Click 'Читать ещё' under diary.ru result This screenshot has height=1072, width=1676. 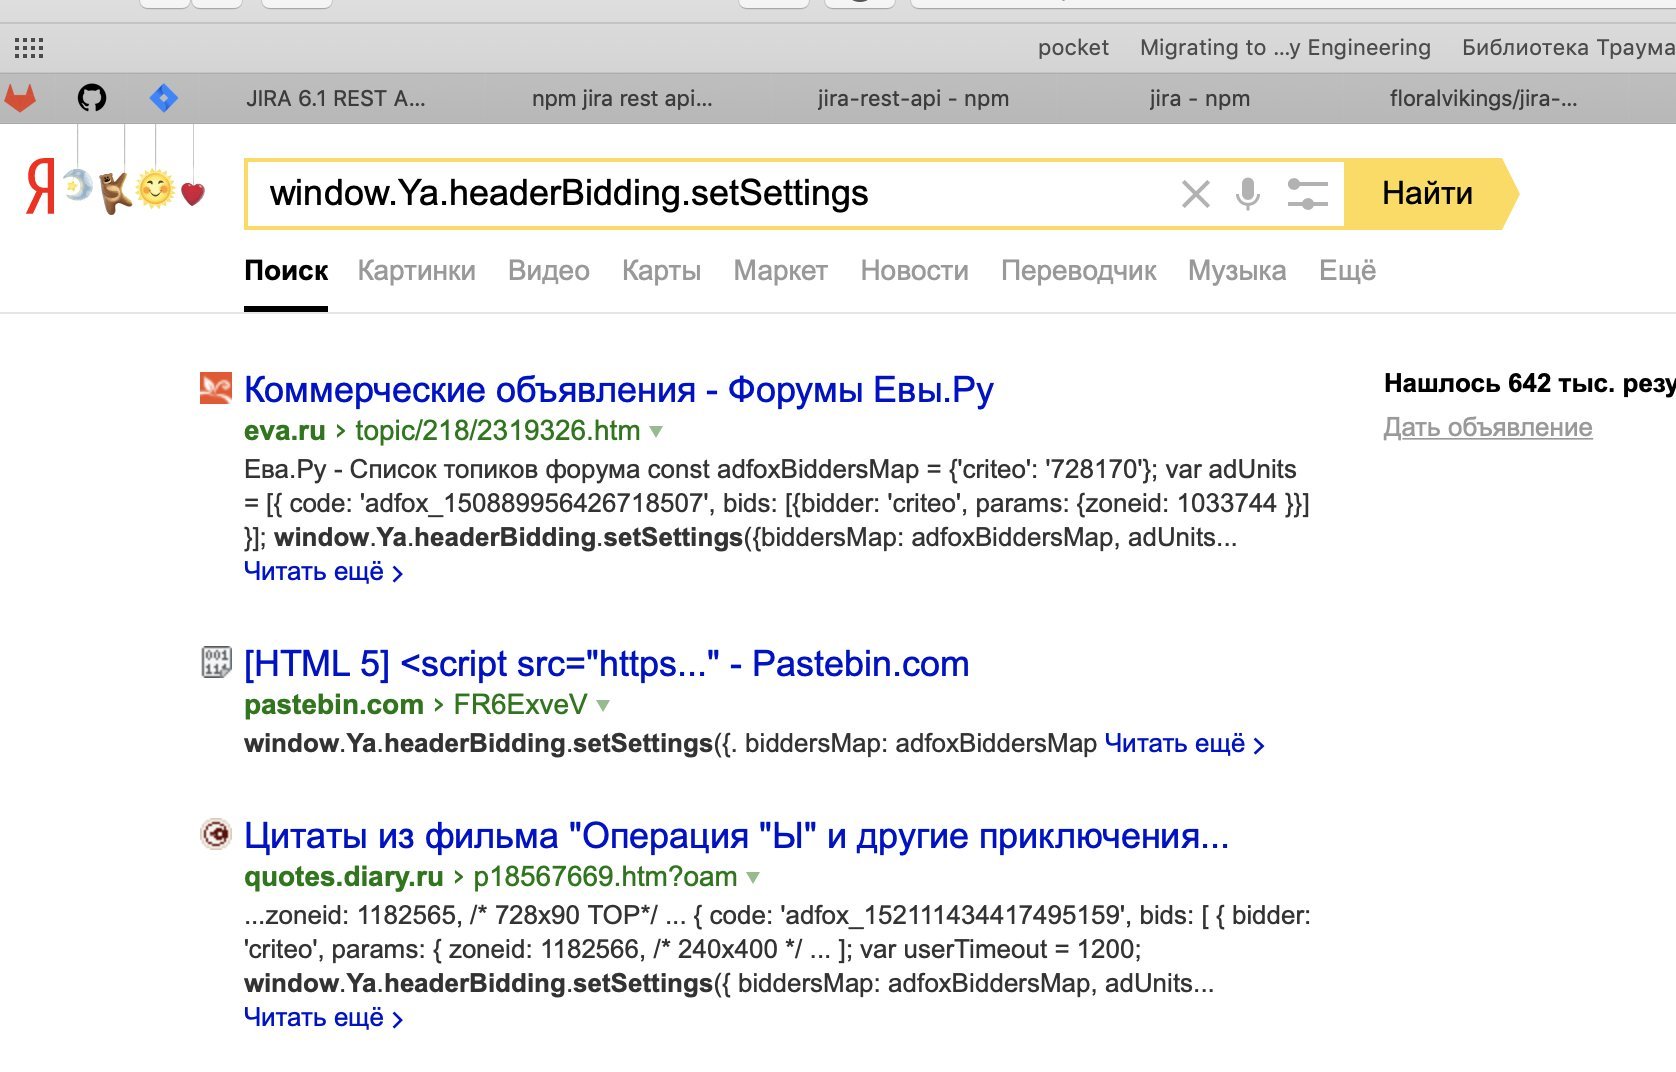pos(323,1018)
